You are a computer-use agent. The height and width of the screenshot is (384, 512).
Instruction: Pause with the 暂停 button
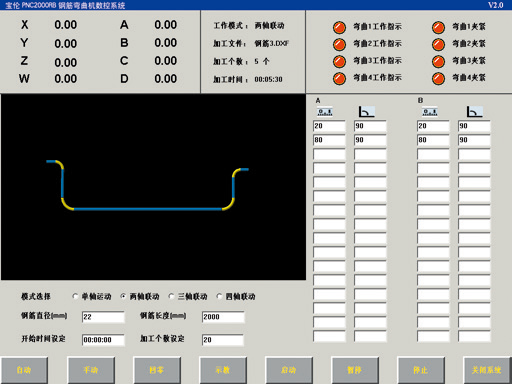coord(355,370)
